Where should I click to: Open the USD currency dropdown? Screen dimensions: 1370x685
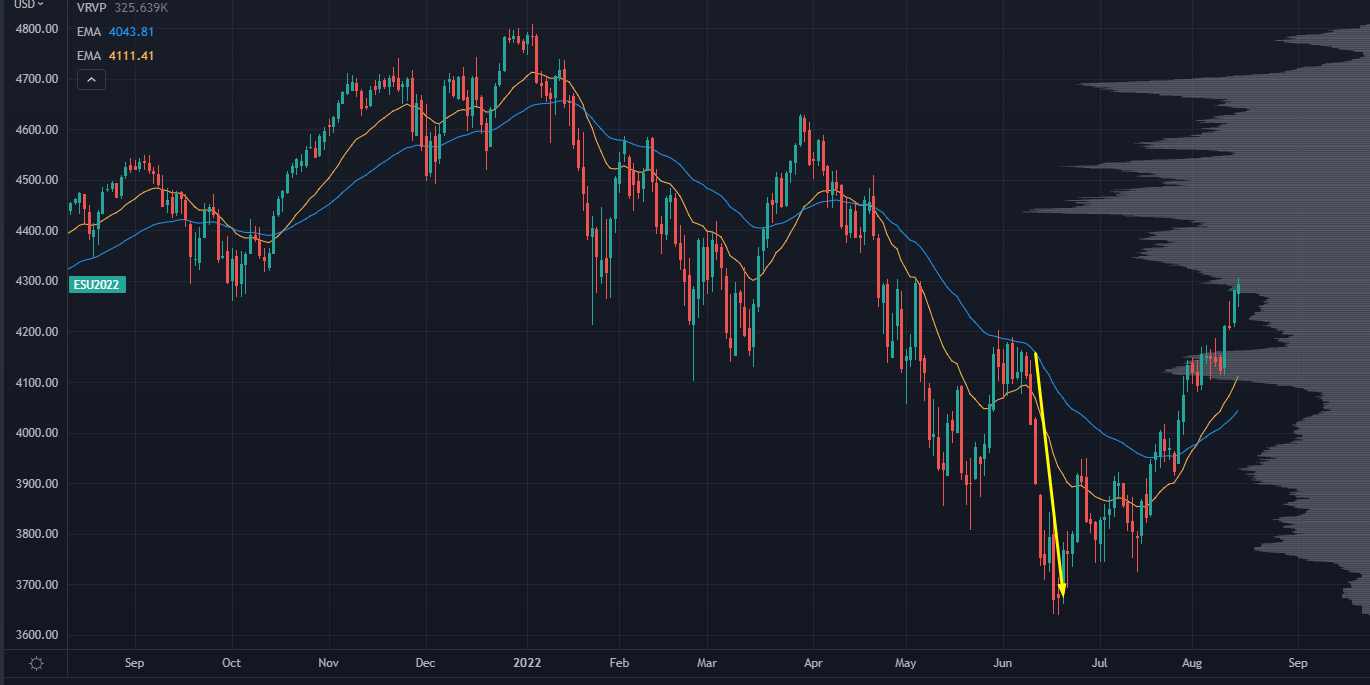coord(30,4)
